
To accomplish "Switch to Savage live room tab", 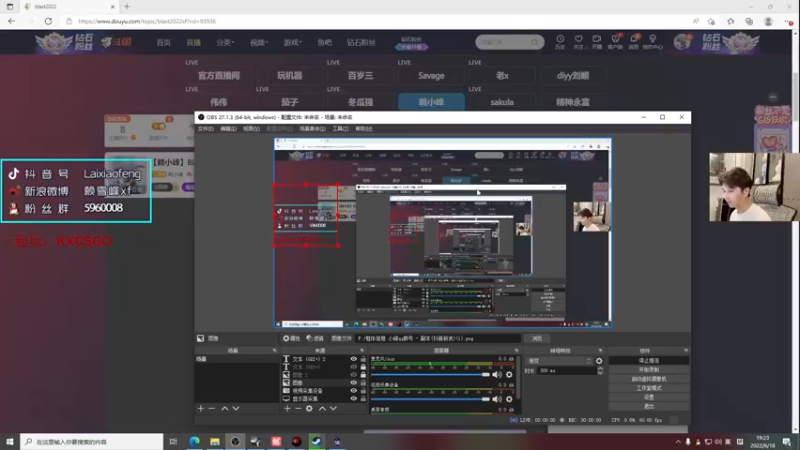I will [x=431, y=76].
